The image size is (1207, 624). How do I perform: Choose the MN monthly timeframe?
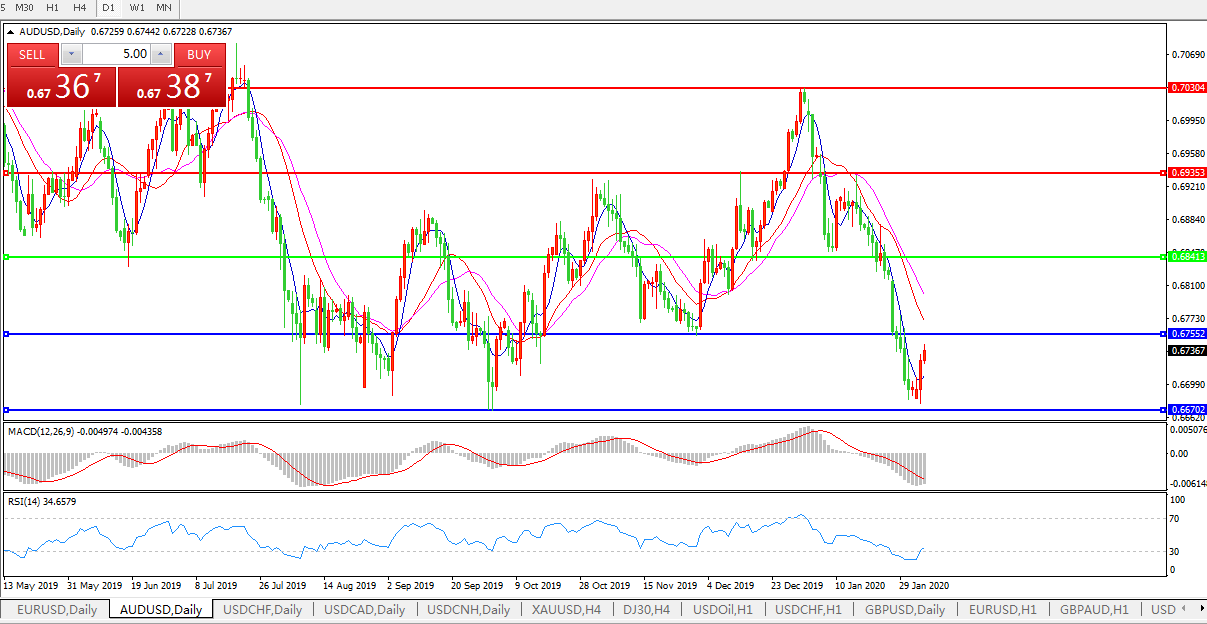pos(164,7)
